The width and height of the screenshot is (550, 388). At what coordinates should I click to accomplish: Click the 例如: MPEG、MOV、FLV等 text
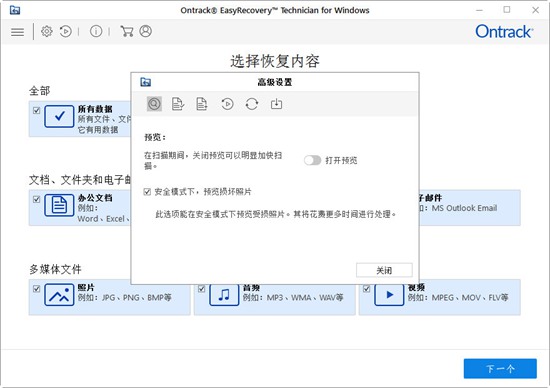[x=458, y=297]
